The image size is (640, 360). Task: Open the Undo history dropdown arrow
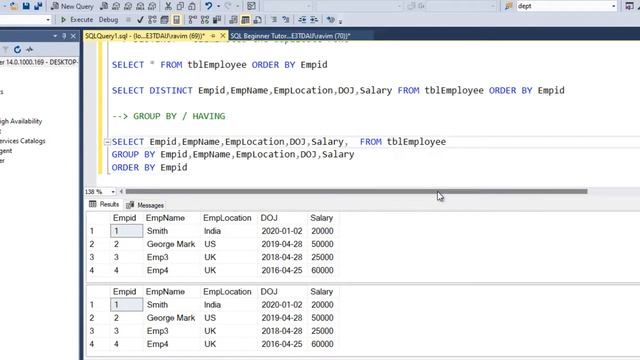(218, 6)
